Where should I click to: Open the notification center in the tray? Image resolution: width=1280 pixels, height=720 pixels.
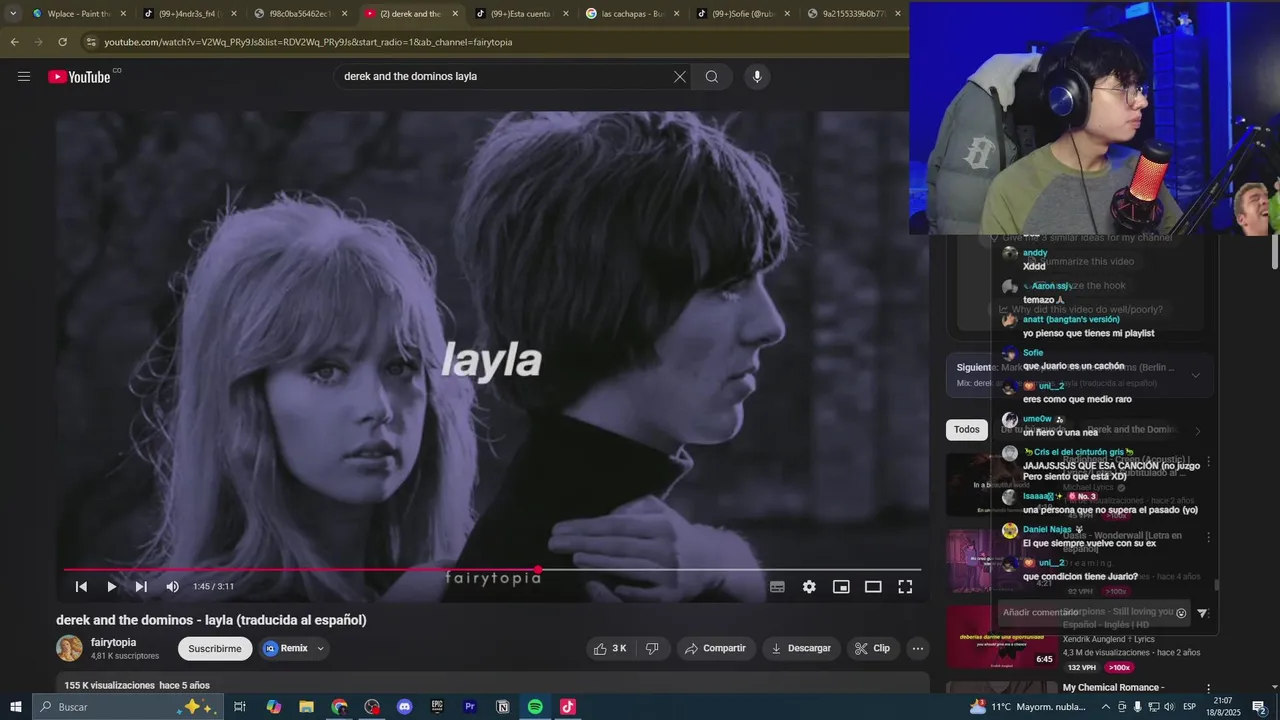[x=1259, y=707]
